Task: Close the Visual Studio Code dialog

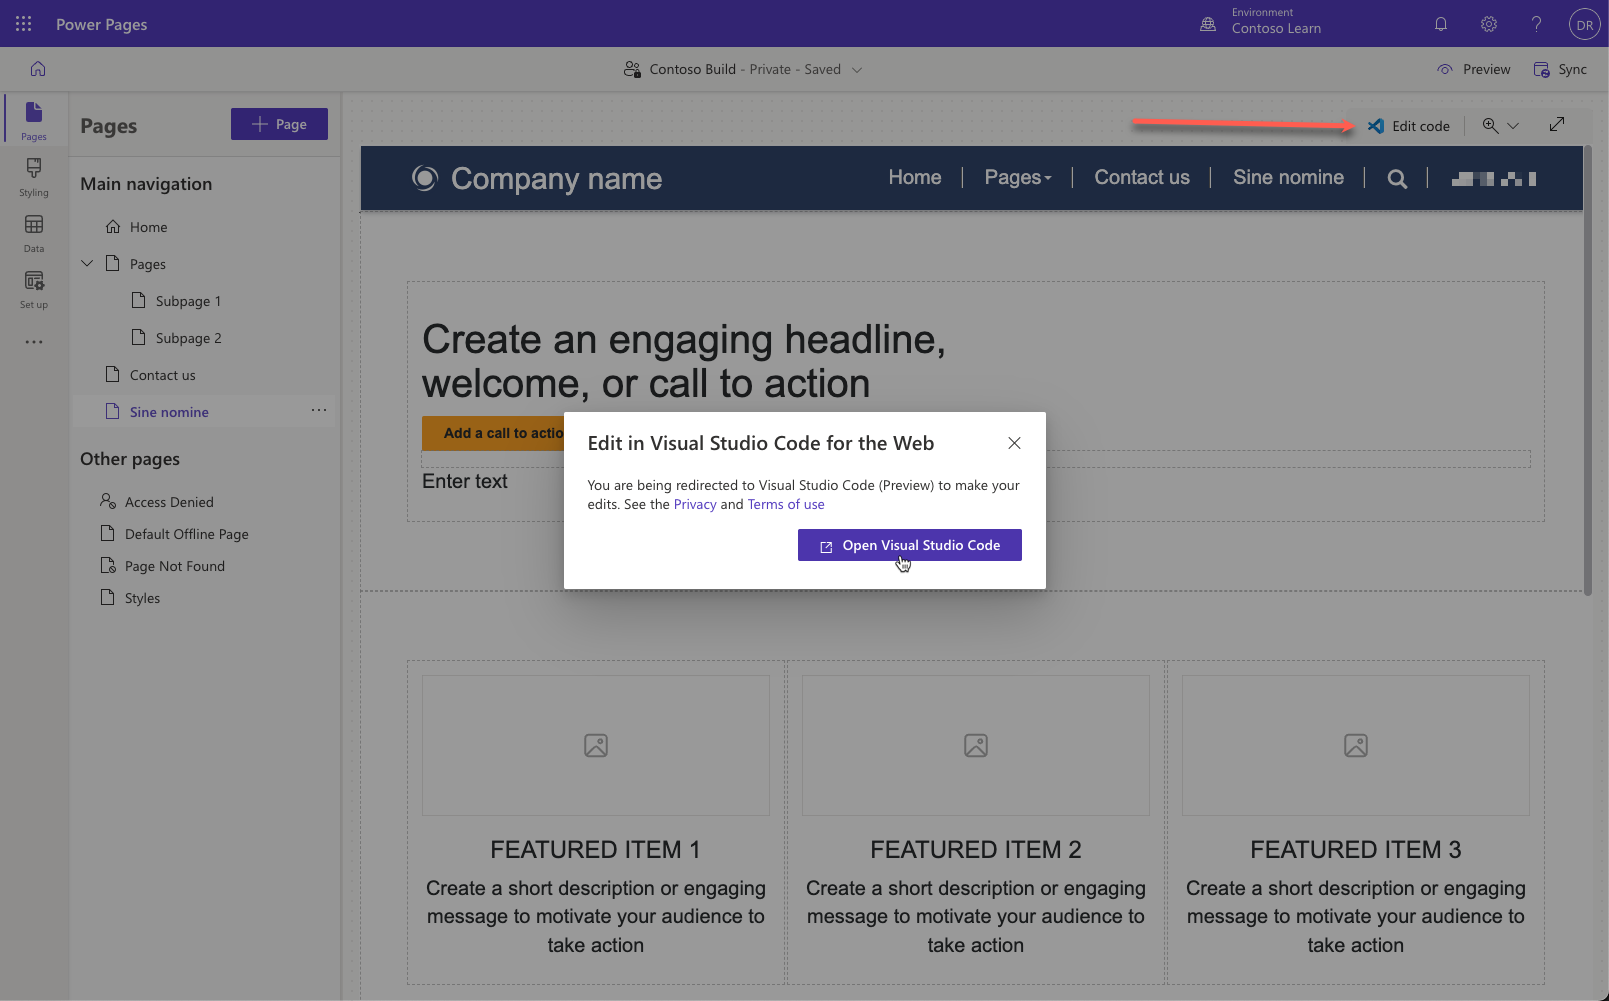Action: (x=1013, y=443)
